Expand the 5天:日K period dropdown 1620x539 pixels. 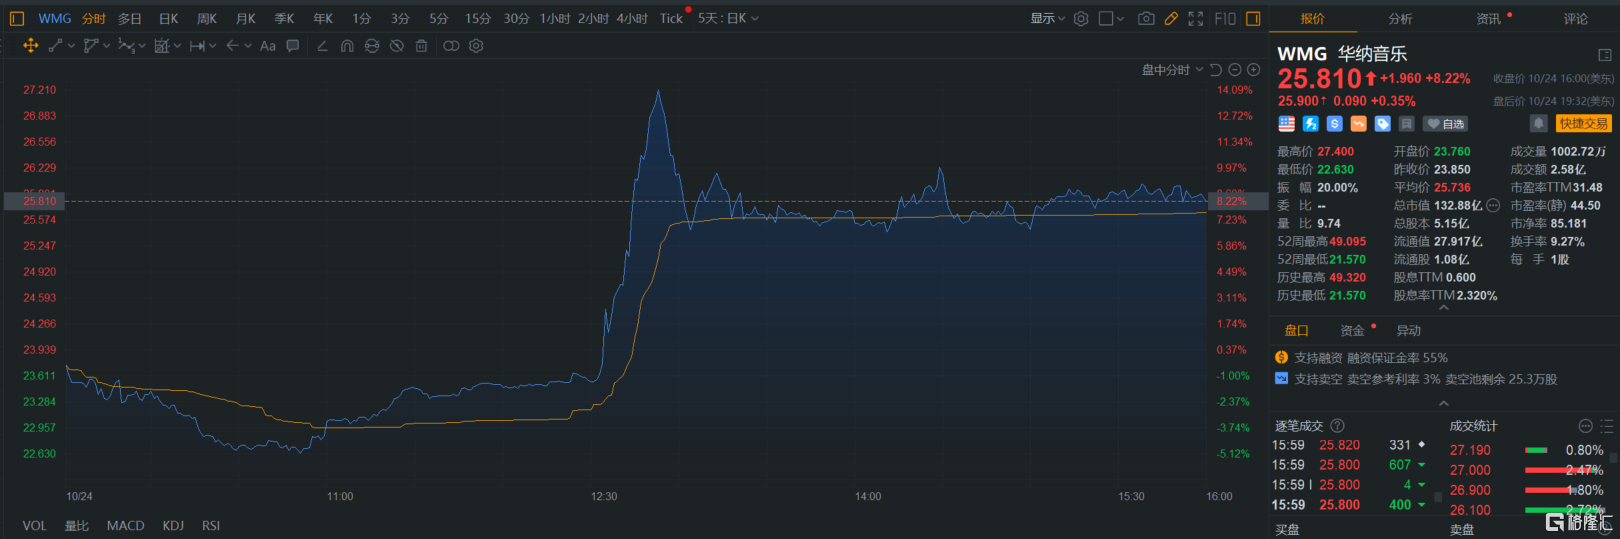click(x=729, y=18)
